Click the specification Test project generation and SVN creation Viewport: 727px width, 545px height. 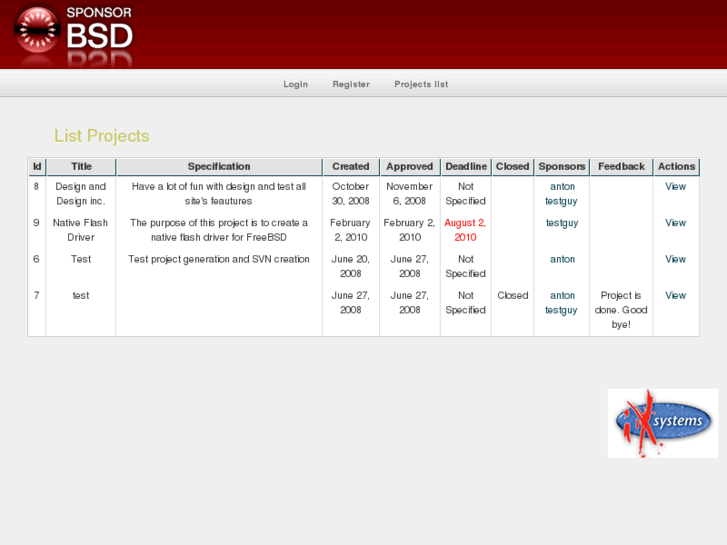219,259
